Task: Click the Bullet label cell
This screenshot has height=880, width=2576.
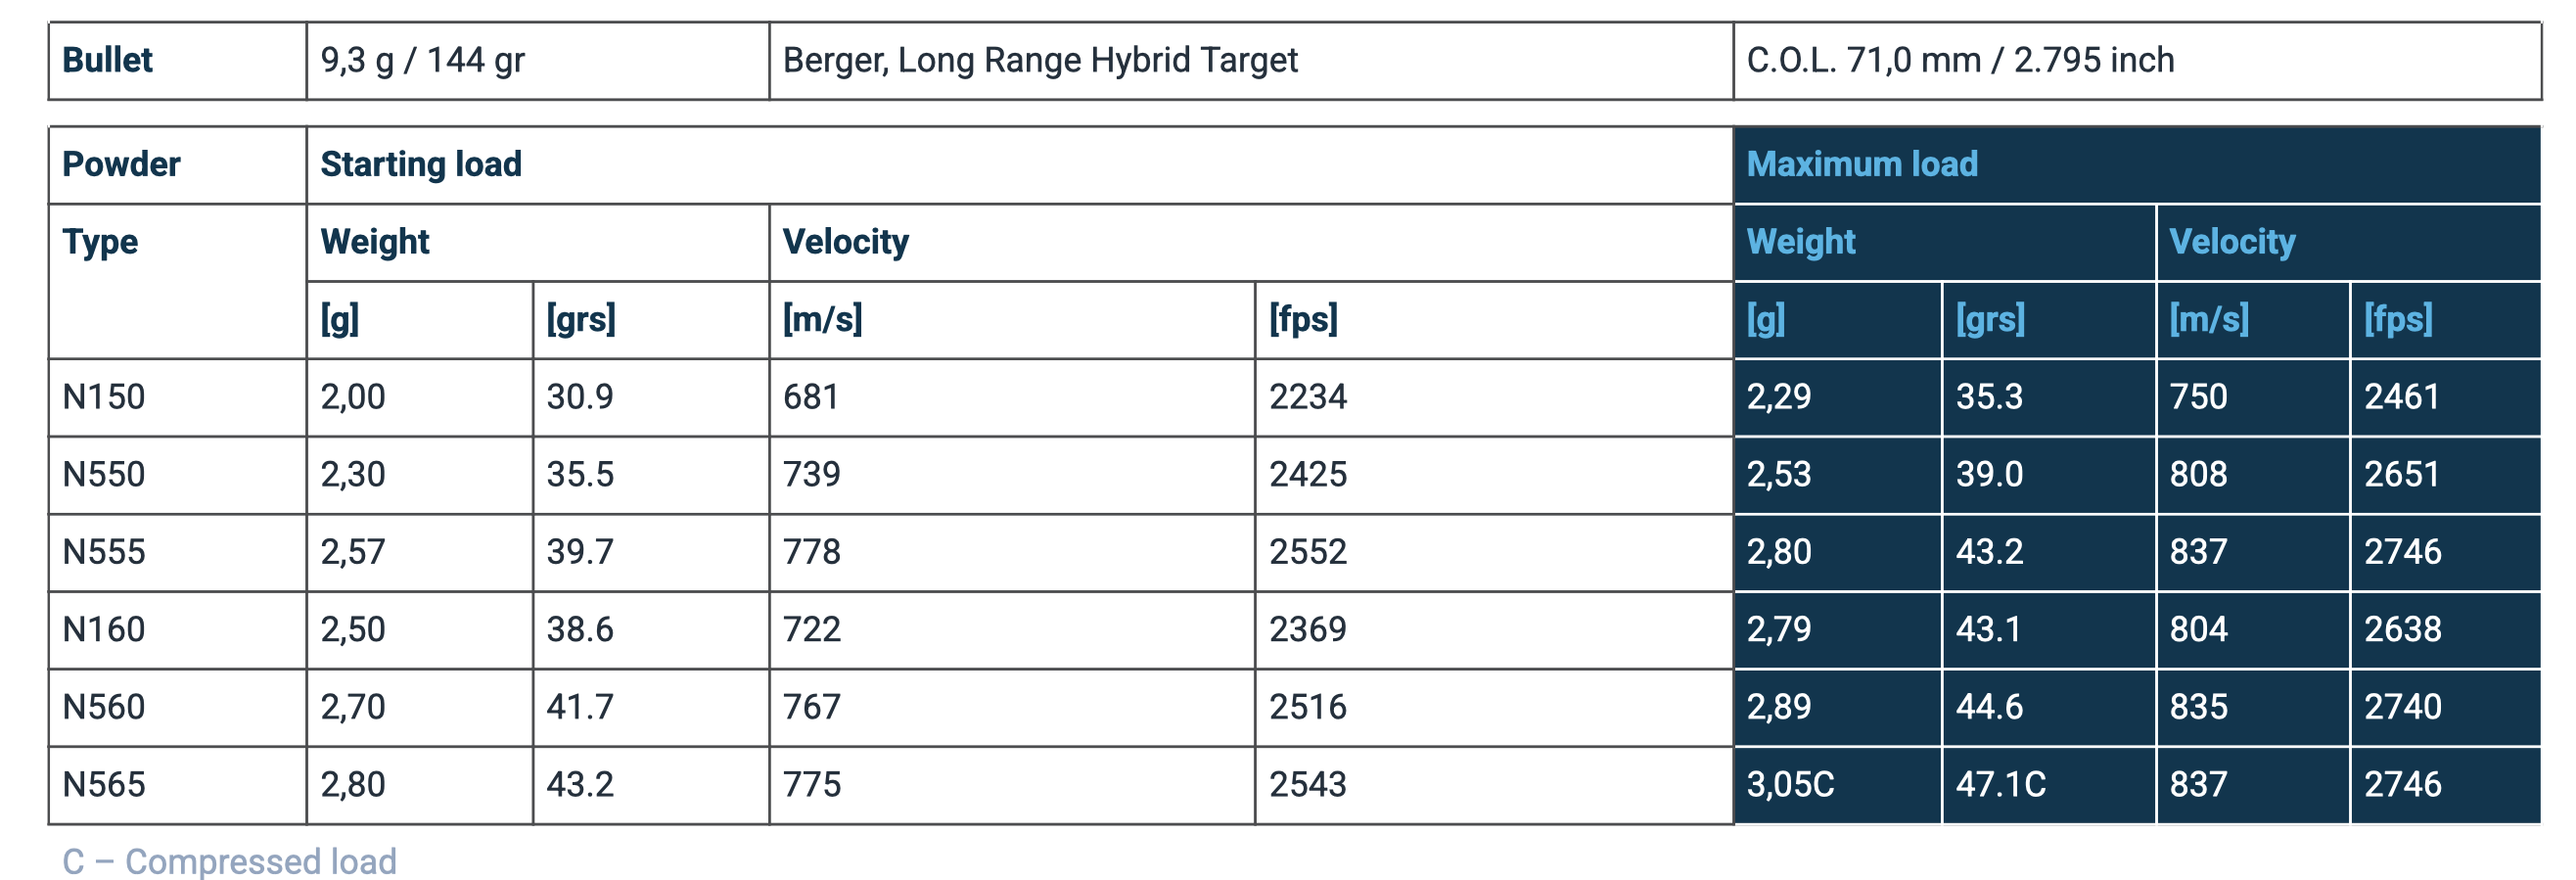Action: coord(178,61)
